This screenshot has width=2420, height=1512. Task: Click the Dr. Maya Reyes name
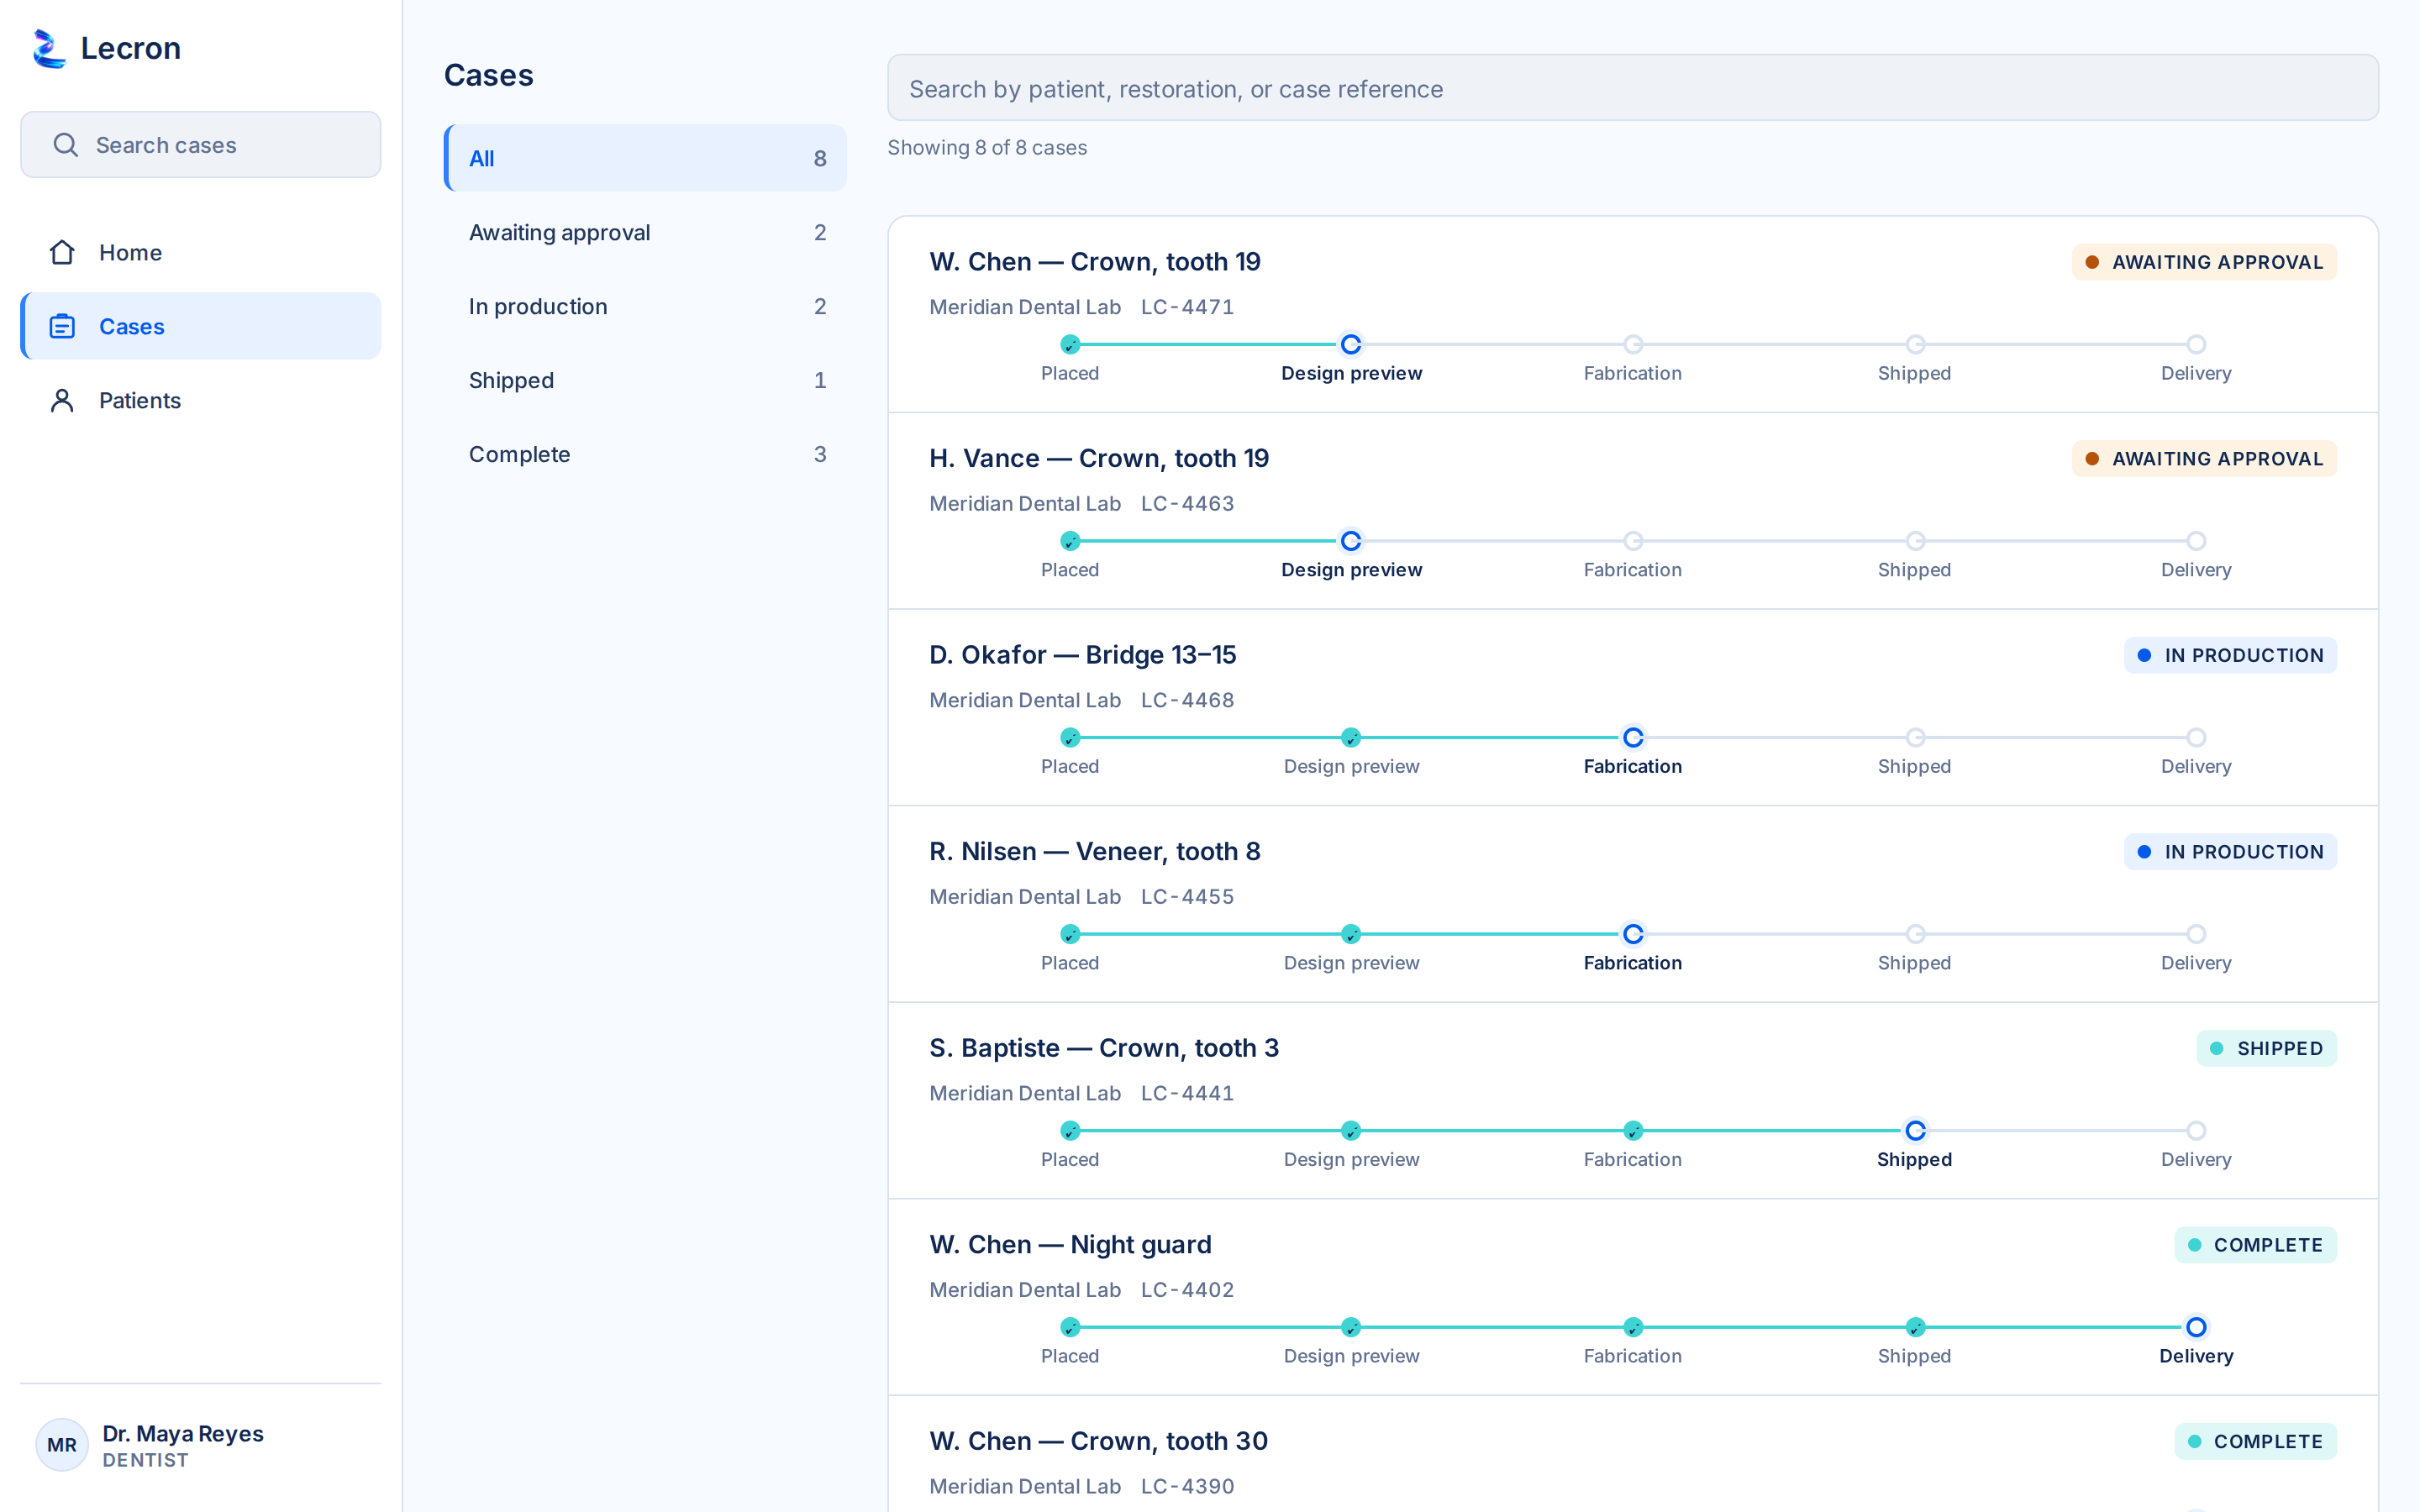point(183,1433)
